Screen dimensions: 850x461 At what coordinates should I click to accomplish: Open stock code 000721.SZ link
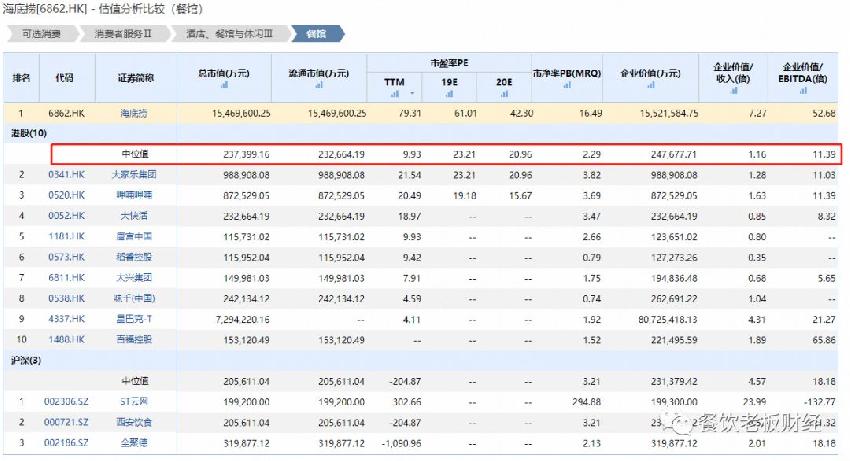[66, 422]
